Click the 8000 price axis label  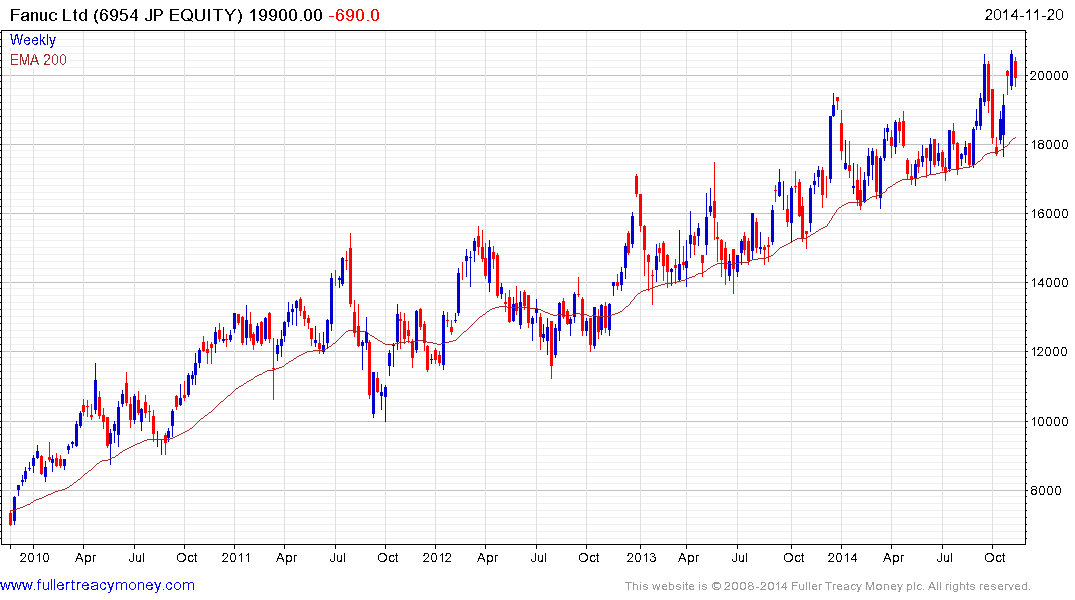[1046, 490]
